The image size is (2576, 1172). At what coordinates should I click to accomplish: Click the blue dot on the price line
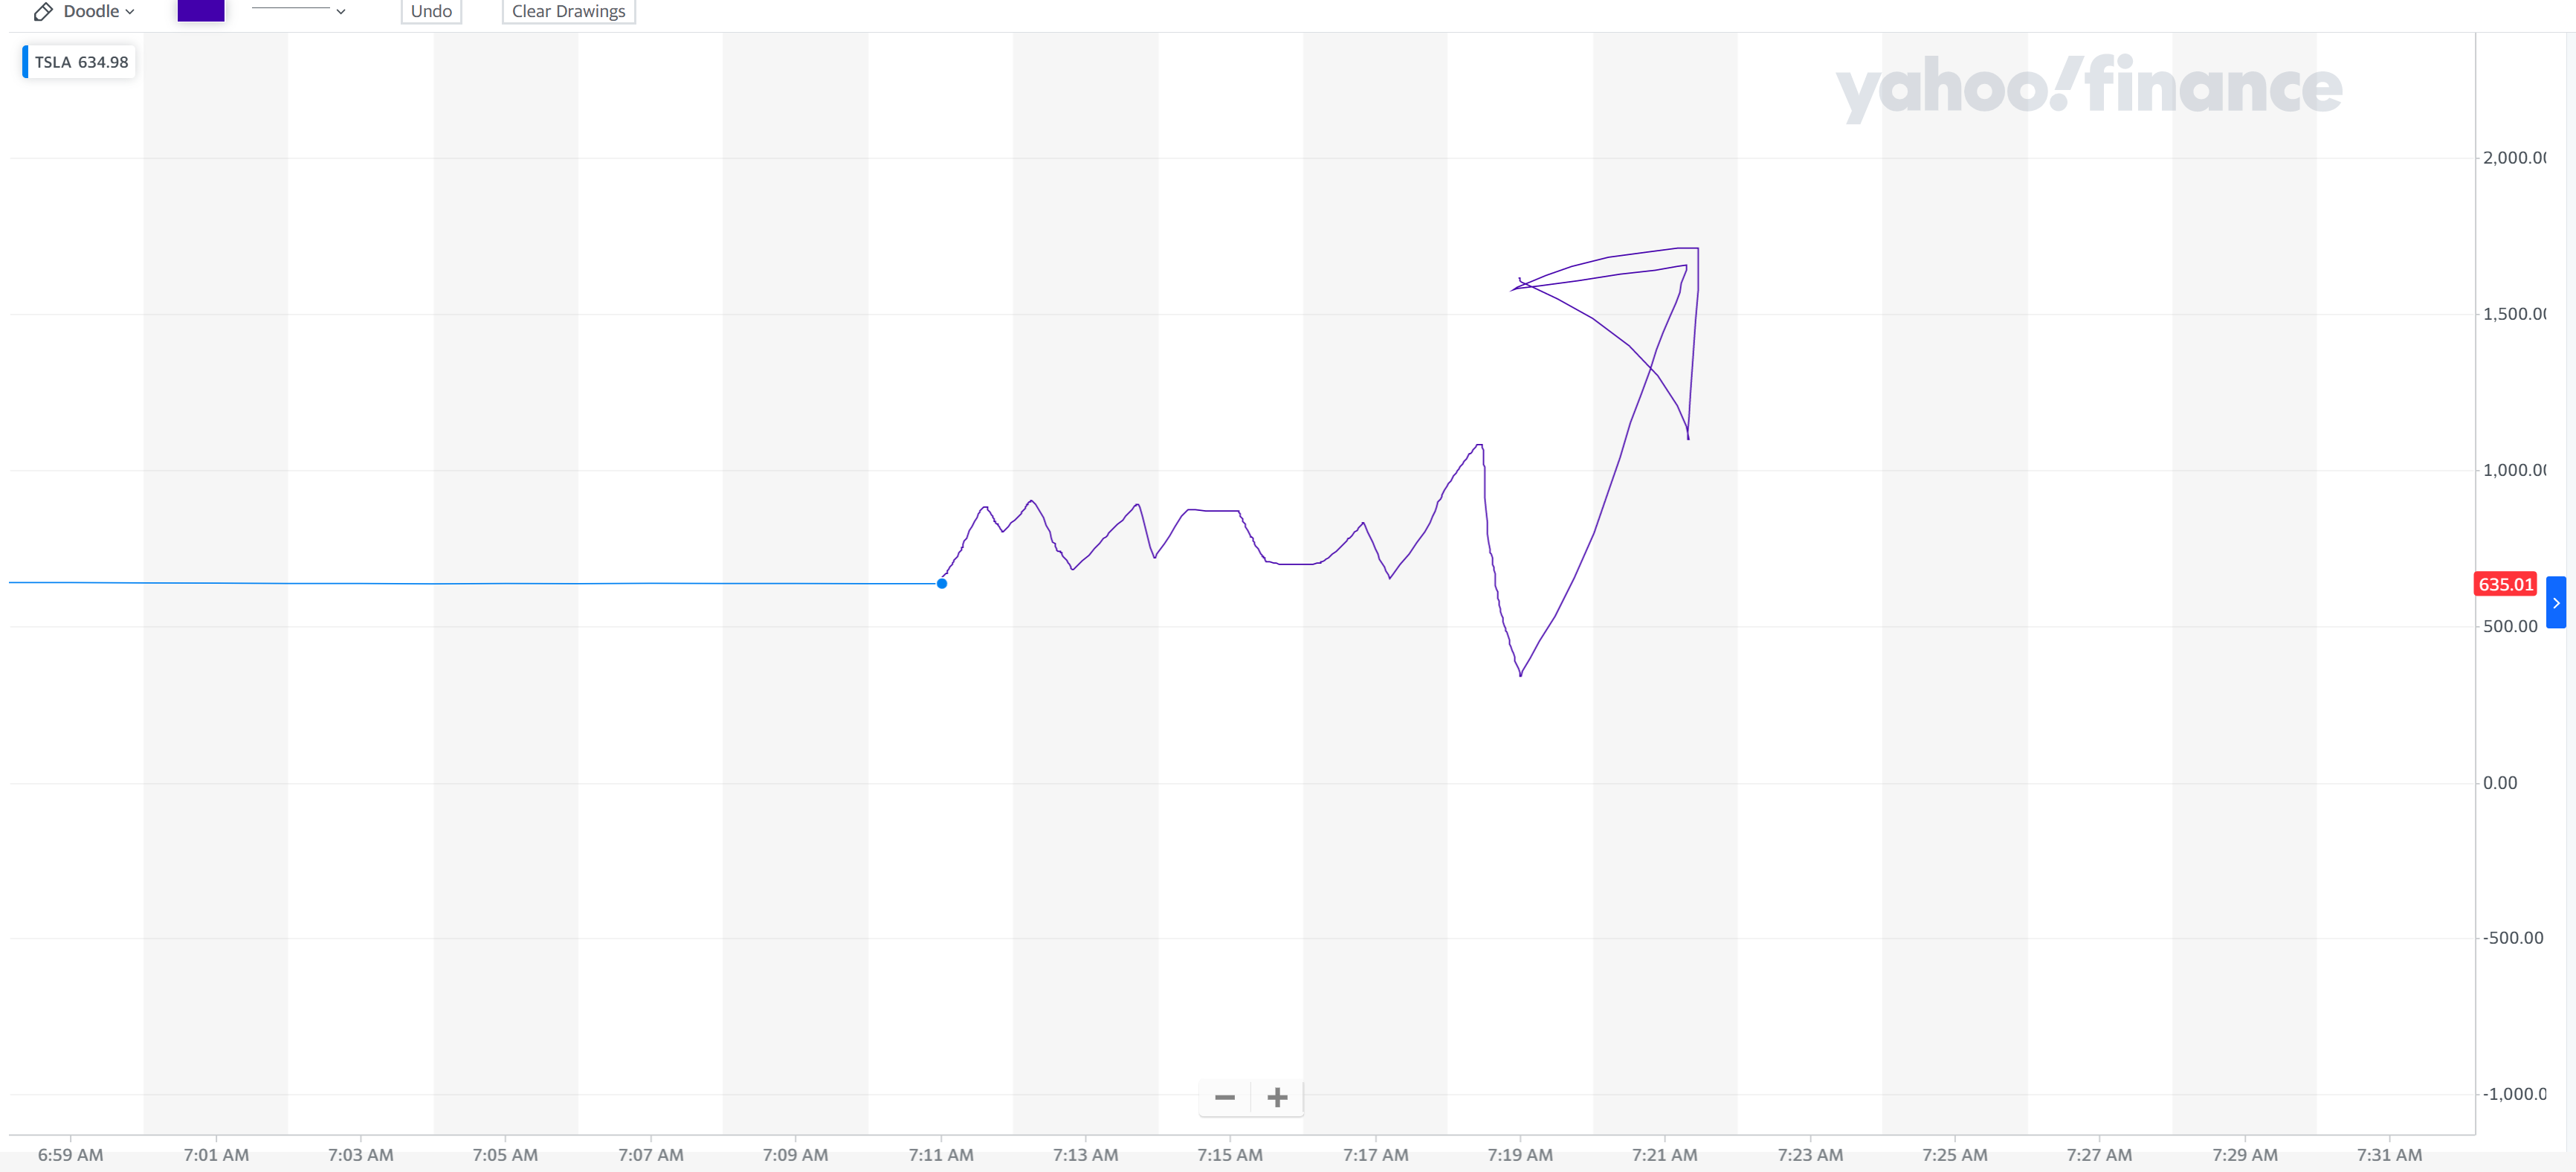click(941, 583)
